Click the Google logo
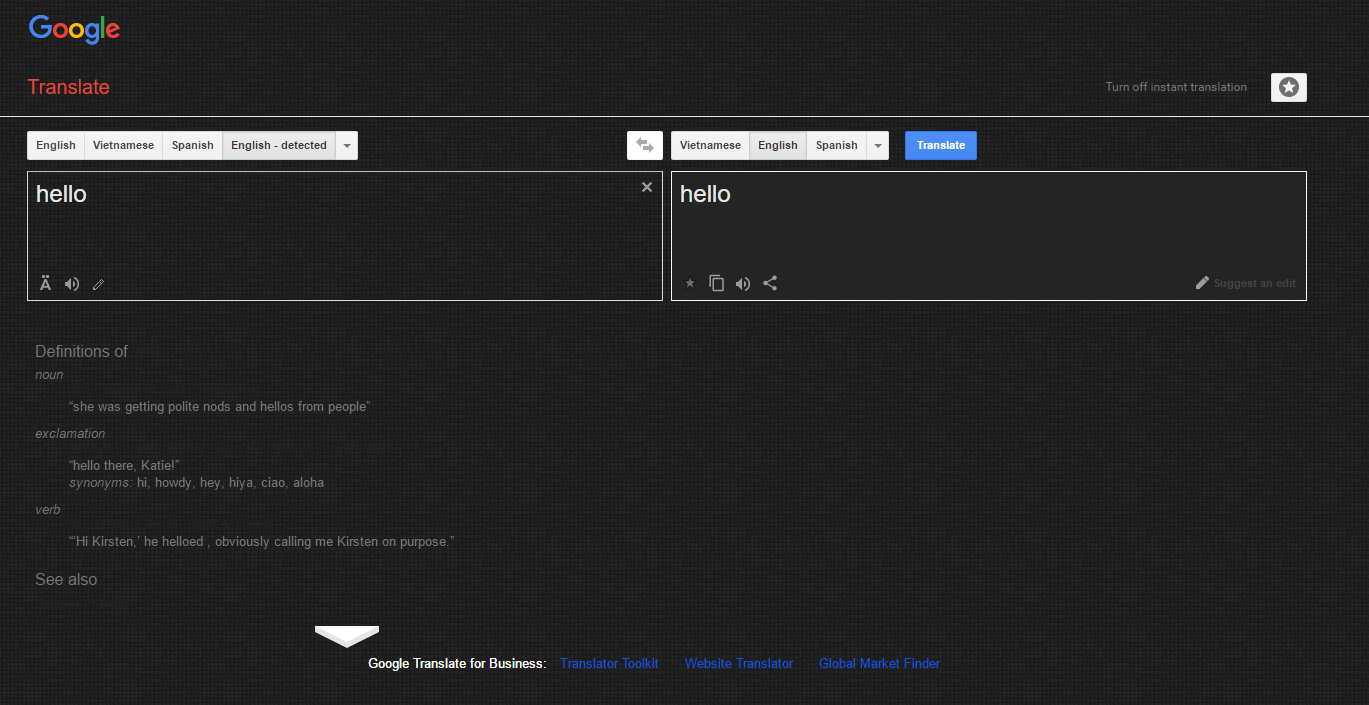This screenshot has height=705, width=1369. [x=74, y=30]
